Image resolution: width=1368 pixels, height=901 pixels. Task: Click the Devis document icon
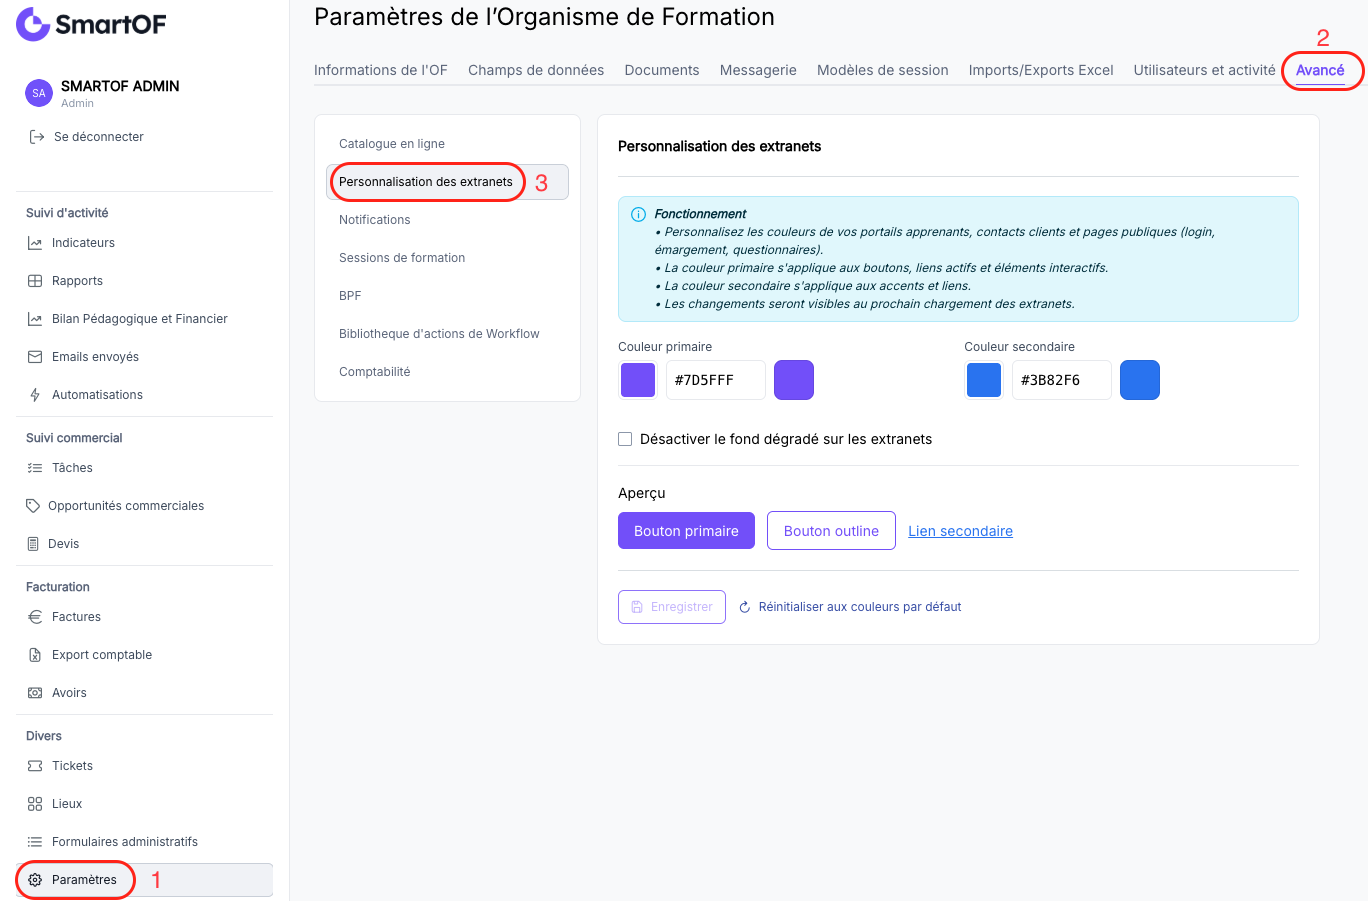(x=33, y=544)
